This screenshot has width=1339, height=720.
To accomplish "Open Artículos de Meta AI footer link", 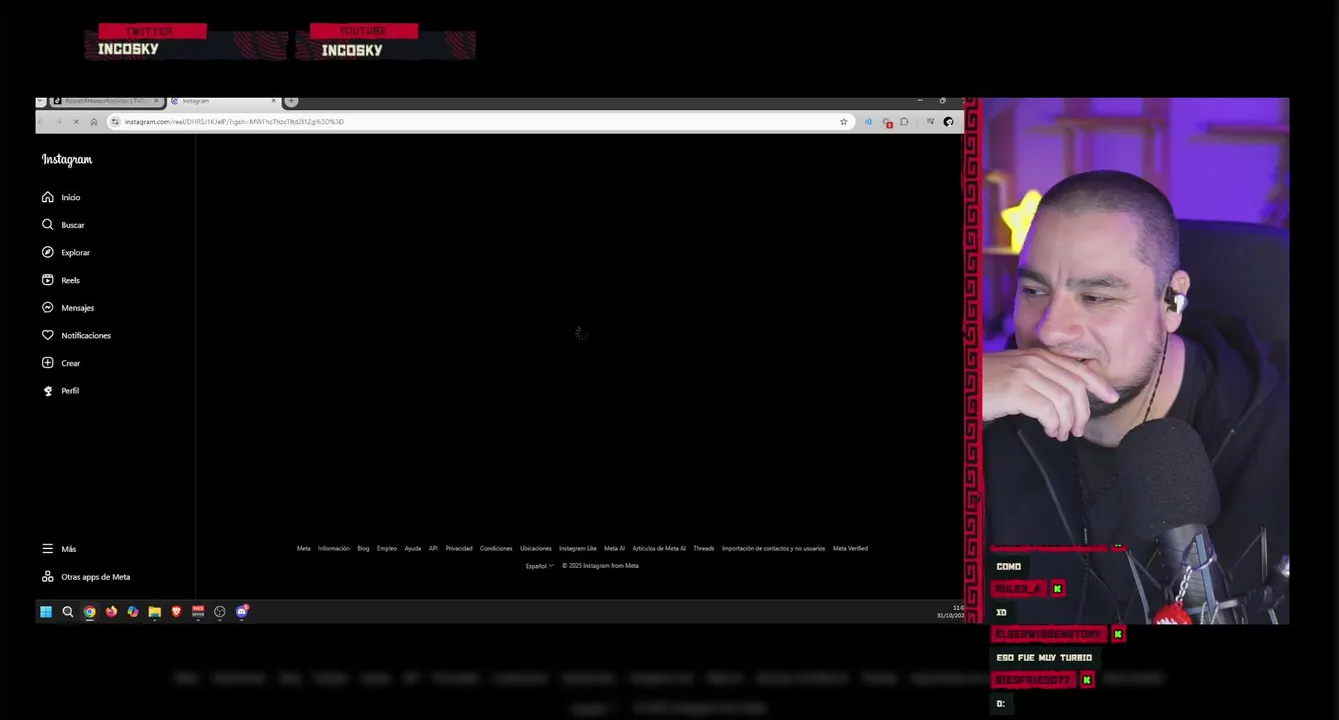I will pyautogui.click(x=659, y=549).
